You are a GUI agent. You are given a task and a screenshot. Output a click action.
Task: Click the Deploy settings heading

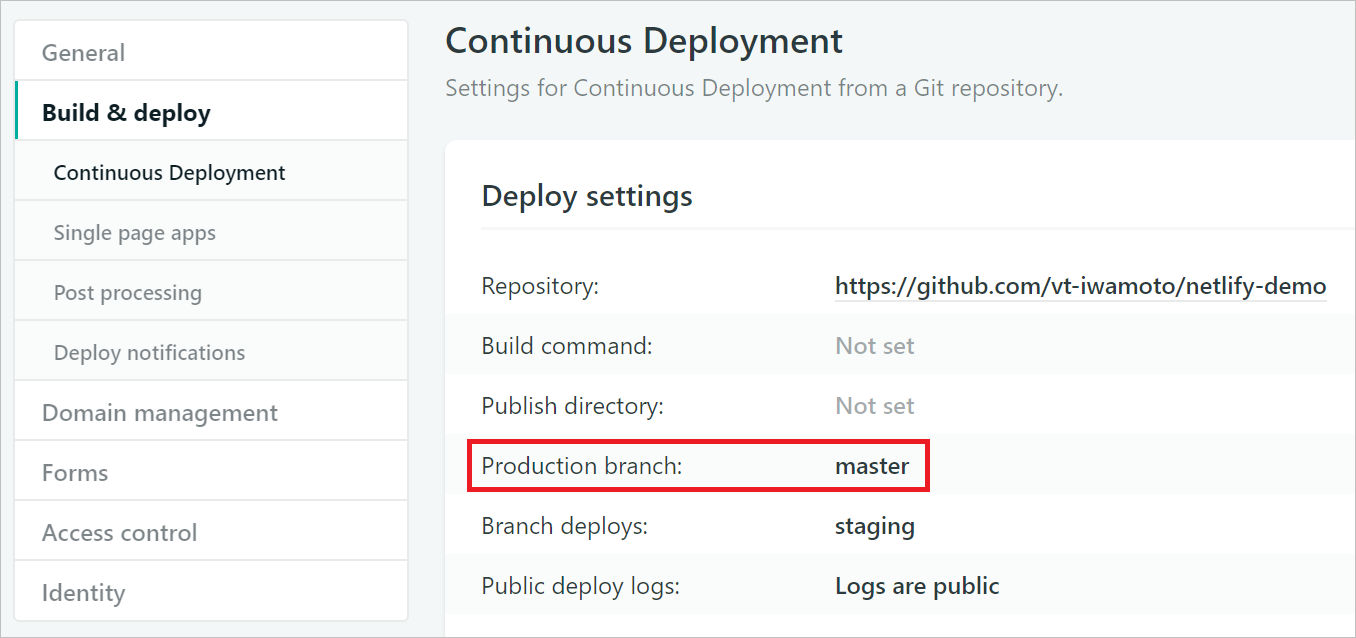[586, 196]
